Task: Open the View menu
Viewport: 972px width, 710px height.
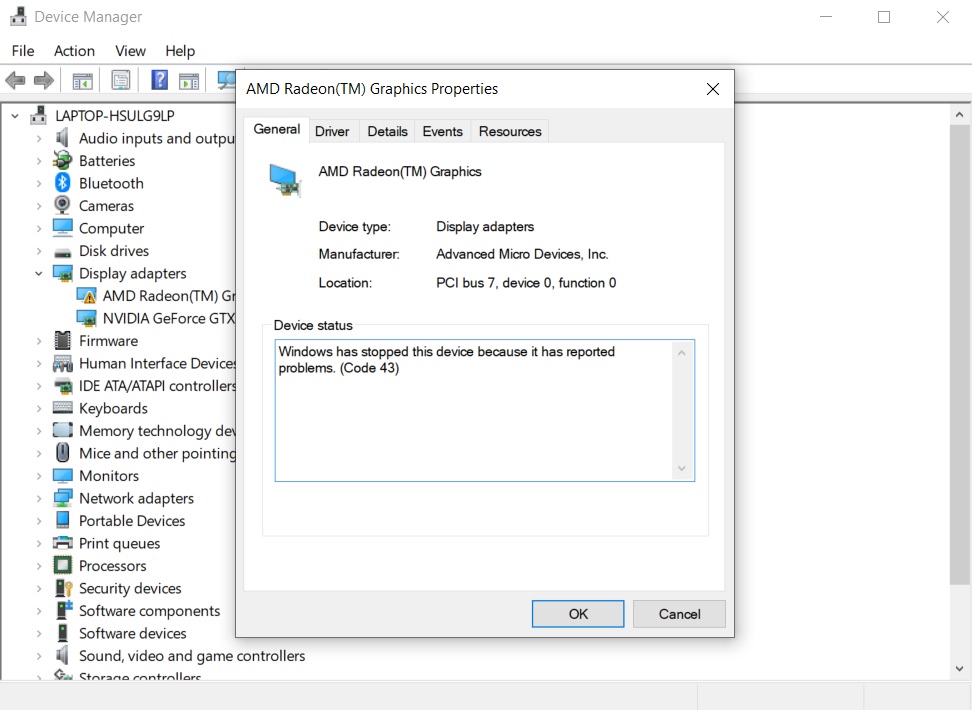Action: 130,51
